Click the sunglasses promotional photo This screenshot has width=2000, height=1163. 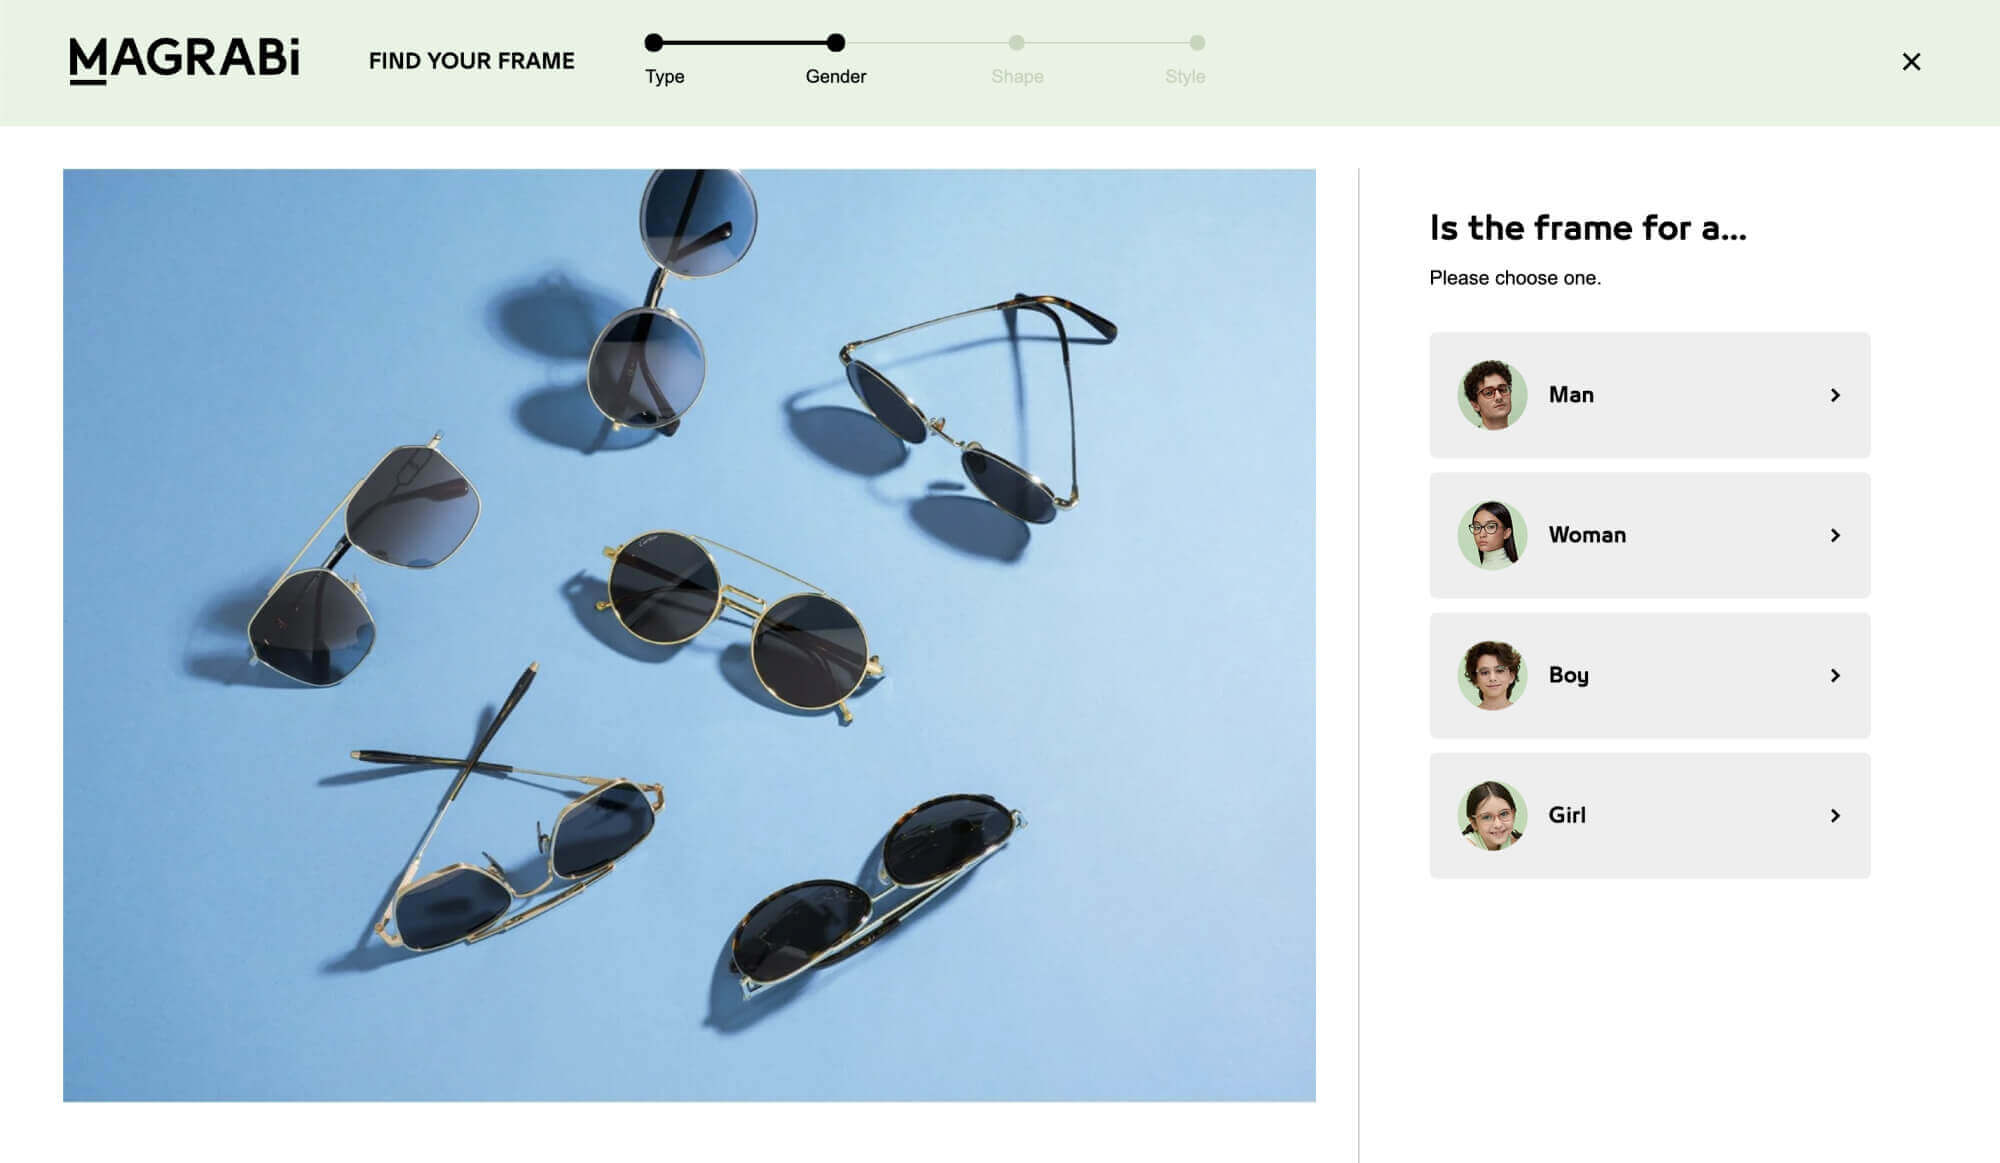pos(689,635)
